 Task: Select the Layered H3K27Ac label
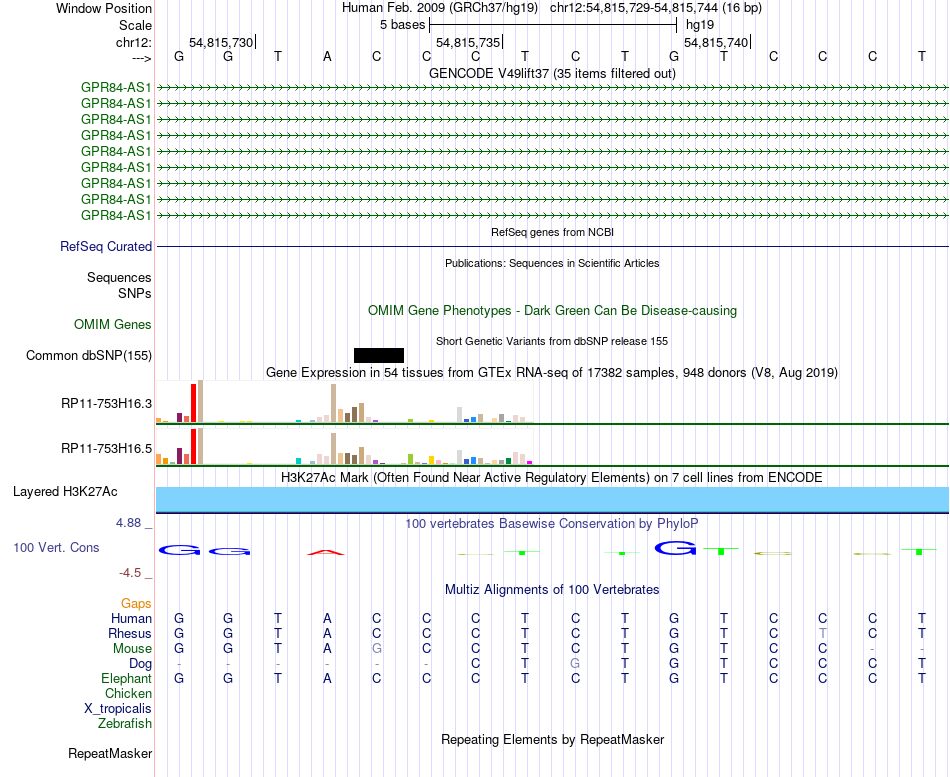pos(65,492)
